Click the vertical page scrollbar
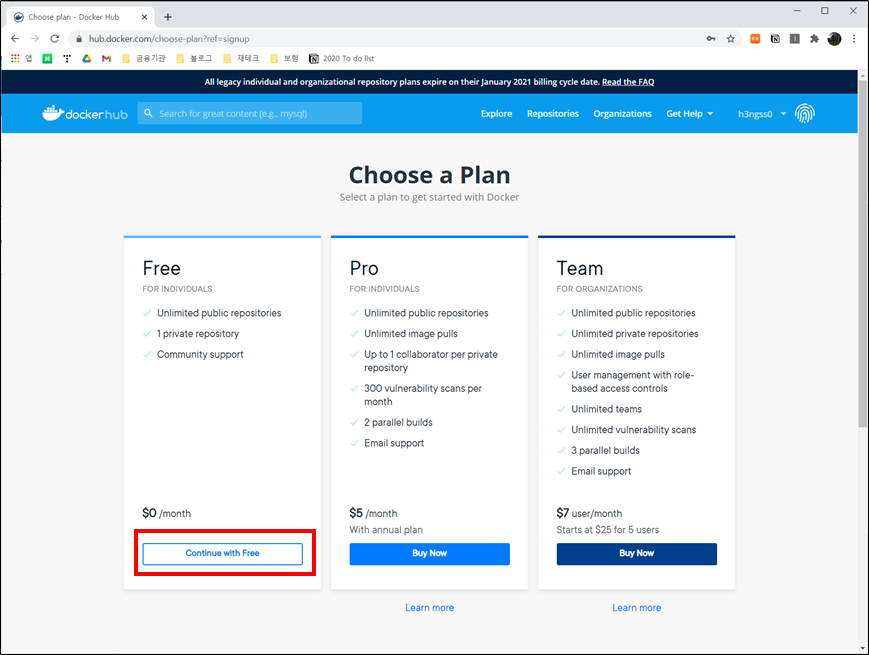This screenshot has height=655, width=869. click(x=863, y=253)
